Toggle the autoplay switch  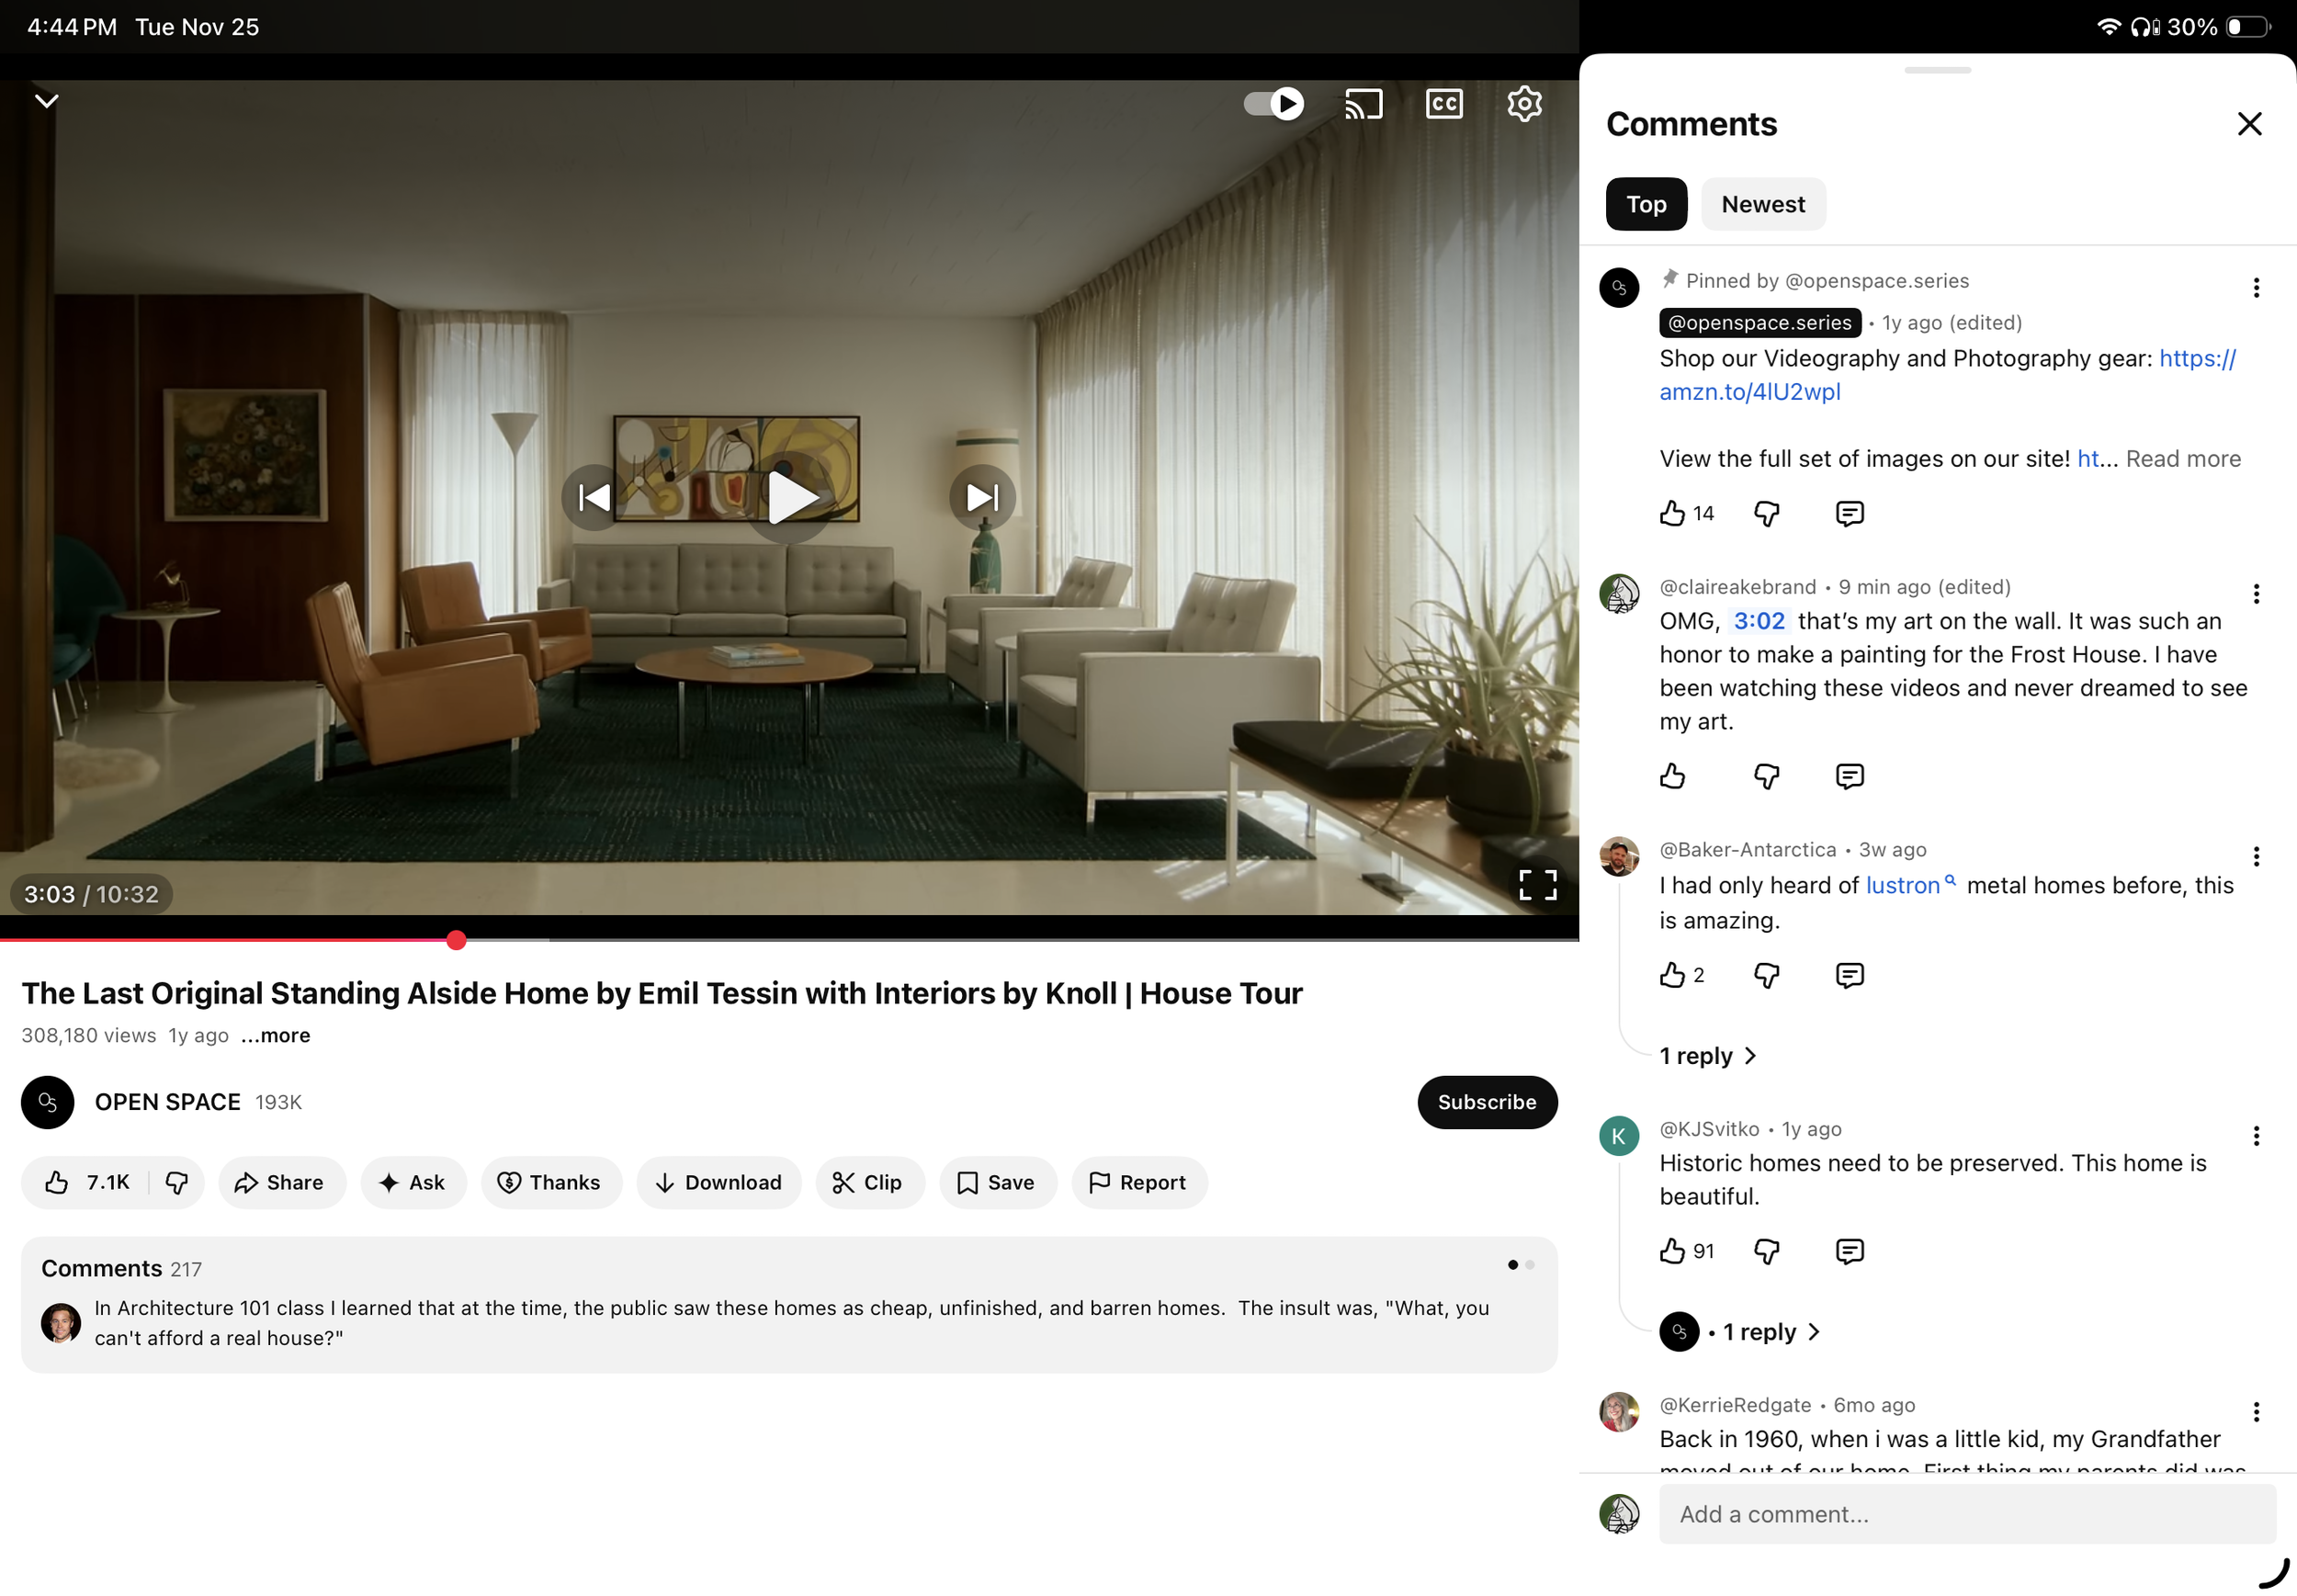click(x=1273, y=104)
